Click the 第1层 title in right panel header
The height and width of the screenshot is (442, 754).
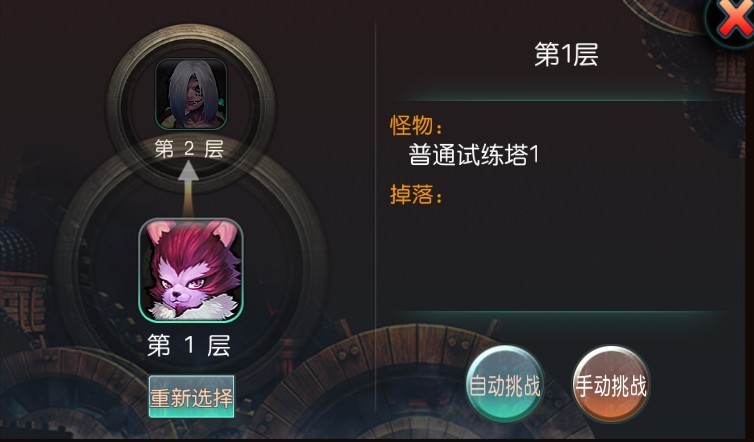coord(566,54)
